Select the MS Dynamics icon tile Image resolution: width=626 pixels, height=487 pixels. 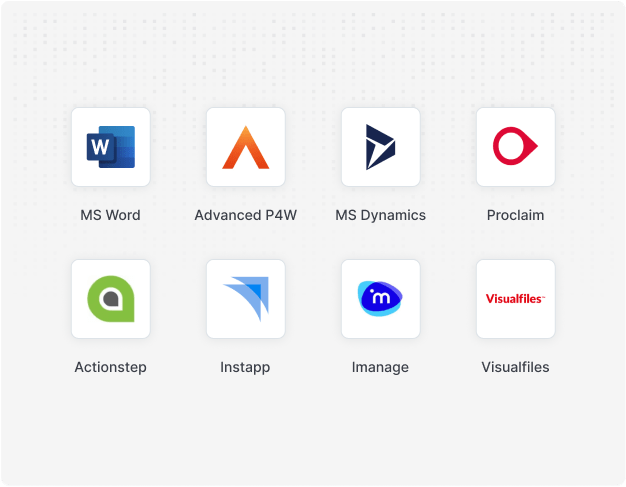(380, 147)
